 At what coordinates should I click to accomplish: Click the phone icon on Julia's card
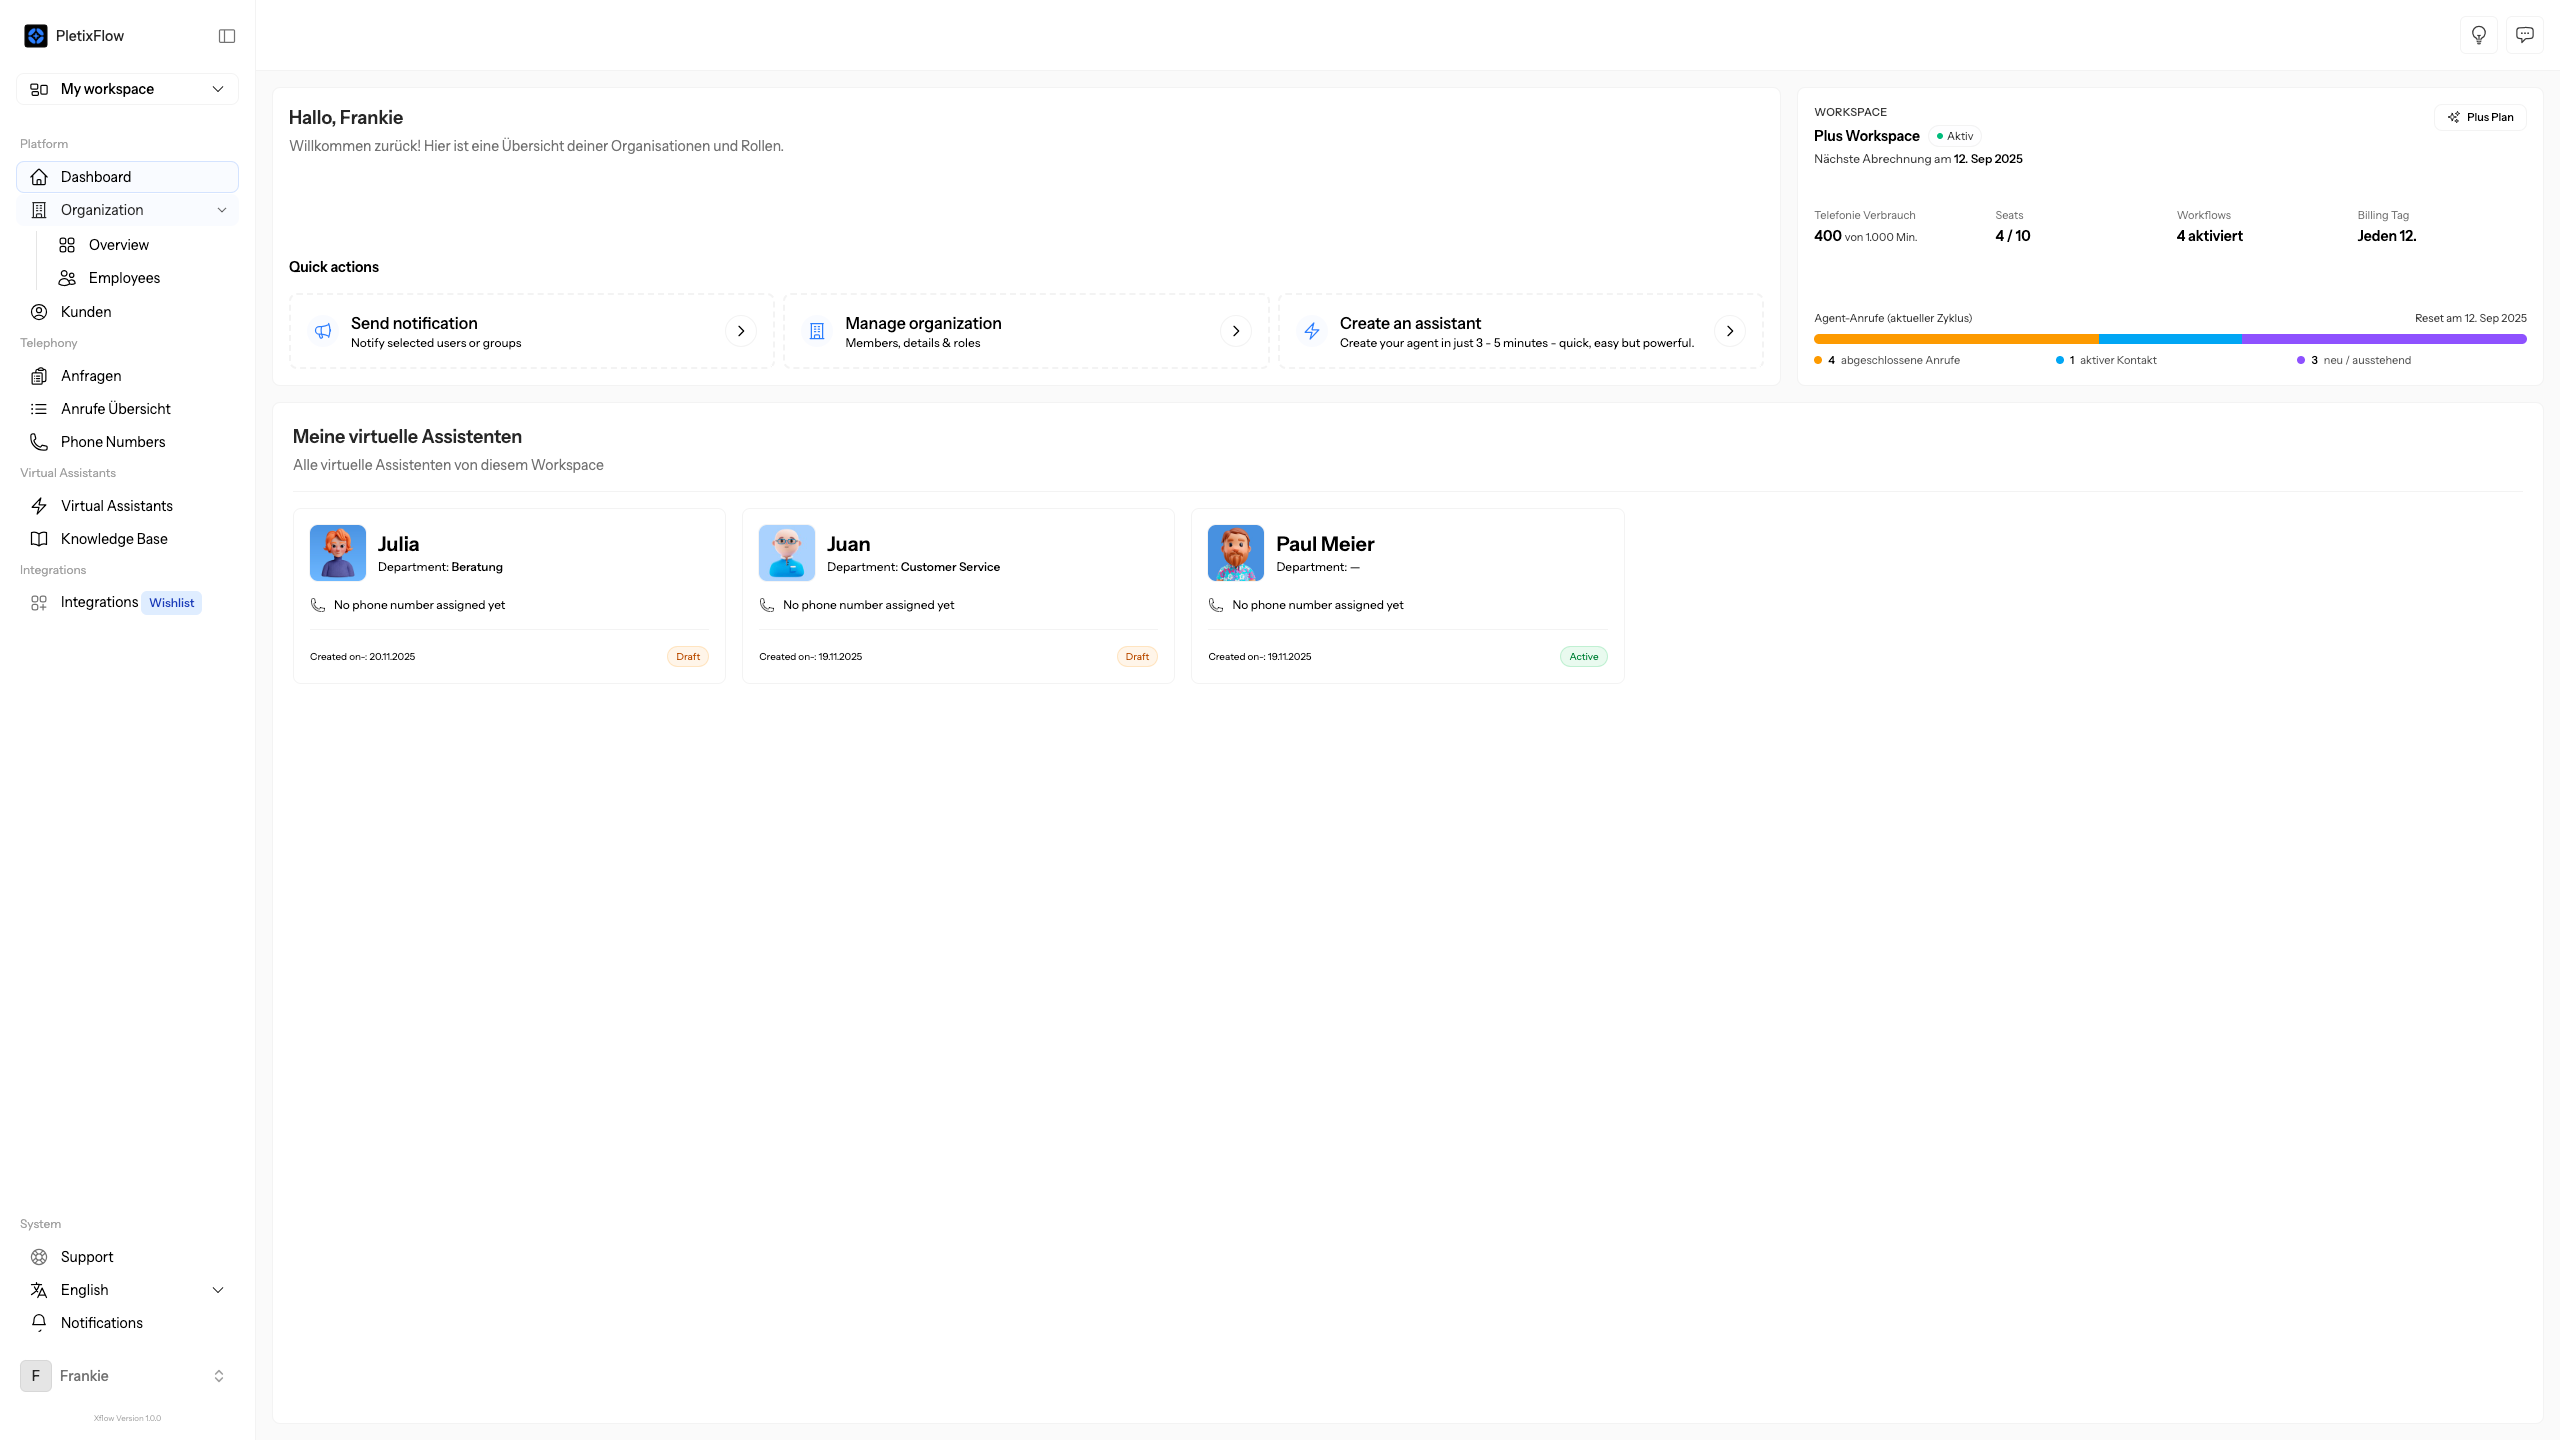[x=318, y=605]
